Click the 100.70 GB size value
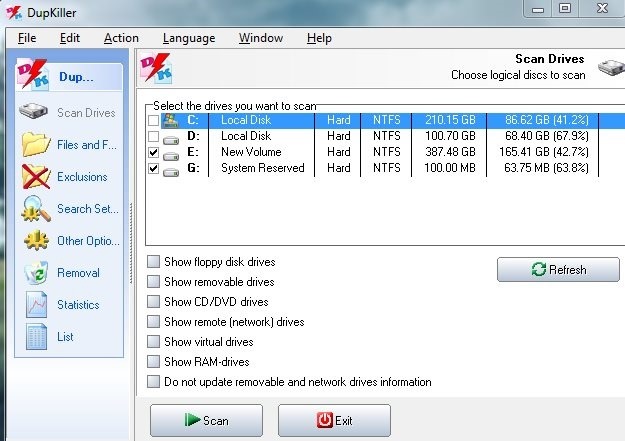Image resolution: width=625 pixels, height=441 pixels. tap(450, 136)
